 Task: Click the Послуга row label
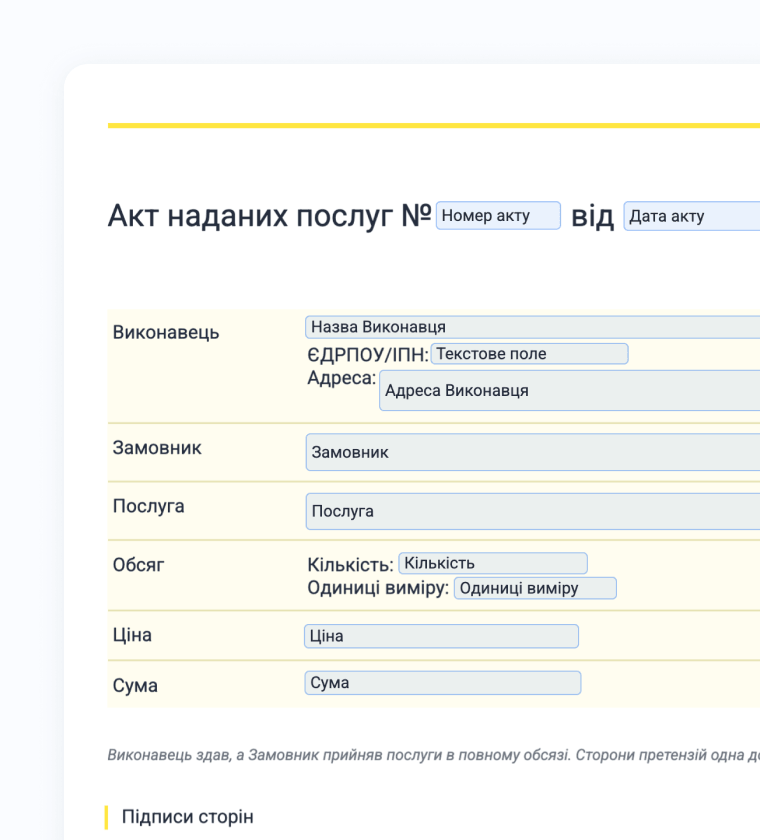pyautogui.click(x=148, y=506)
